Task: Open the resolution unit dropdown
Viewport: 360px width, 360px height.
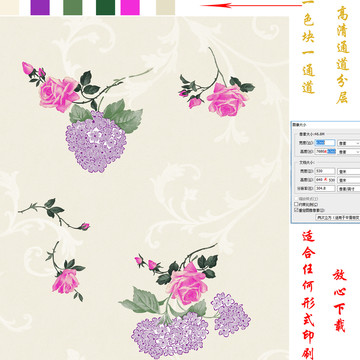Action: (x=349, y=189)
